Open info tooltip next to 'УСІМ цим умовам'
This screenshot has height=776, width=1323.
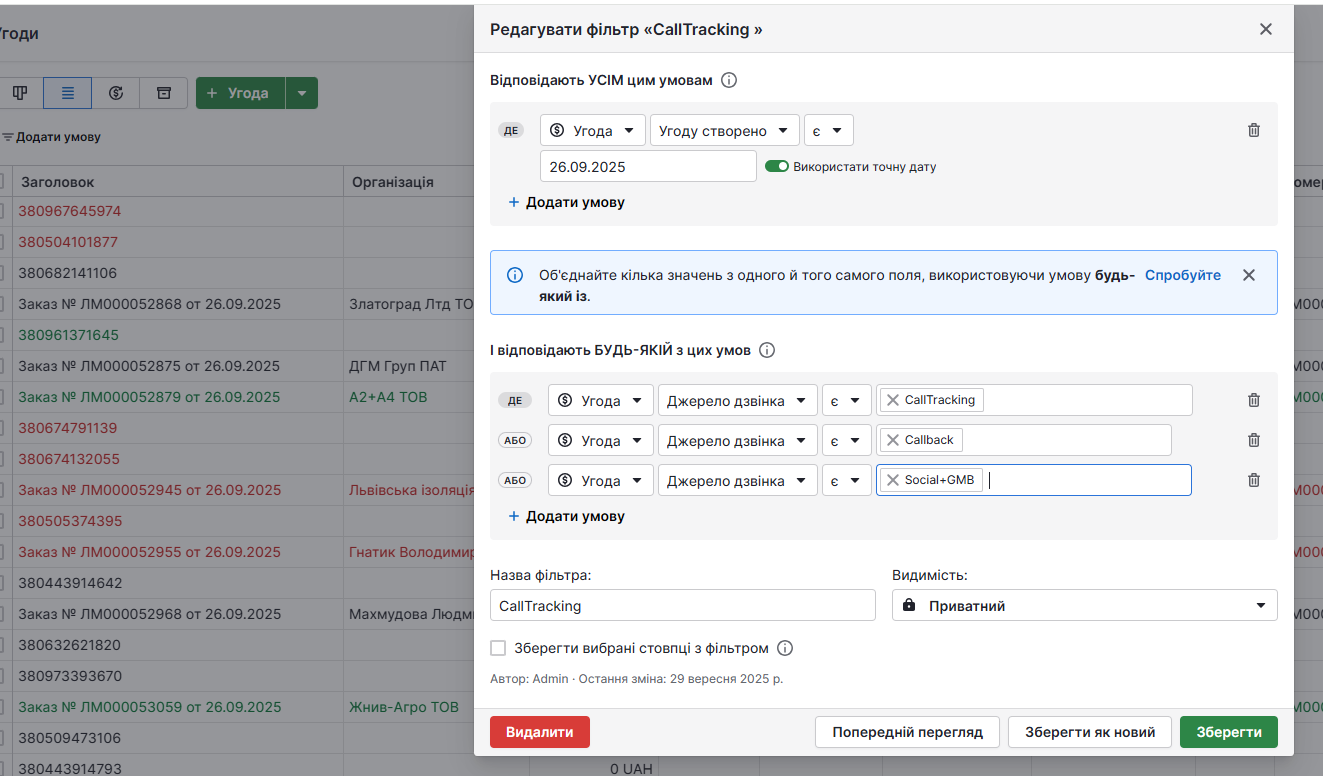(x=729, y=80)
